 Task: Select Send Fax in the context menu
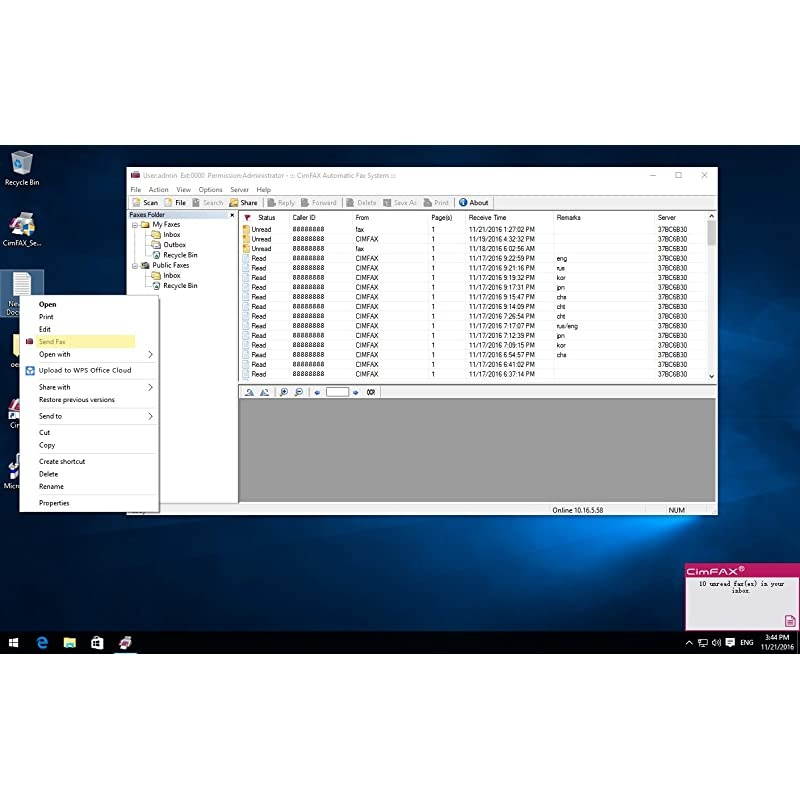53,342
